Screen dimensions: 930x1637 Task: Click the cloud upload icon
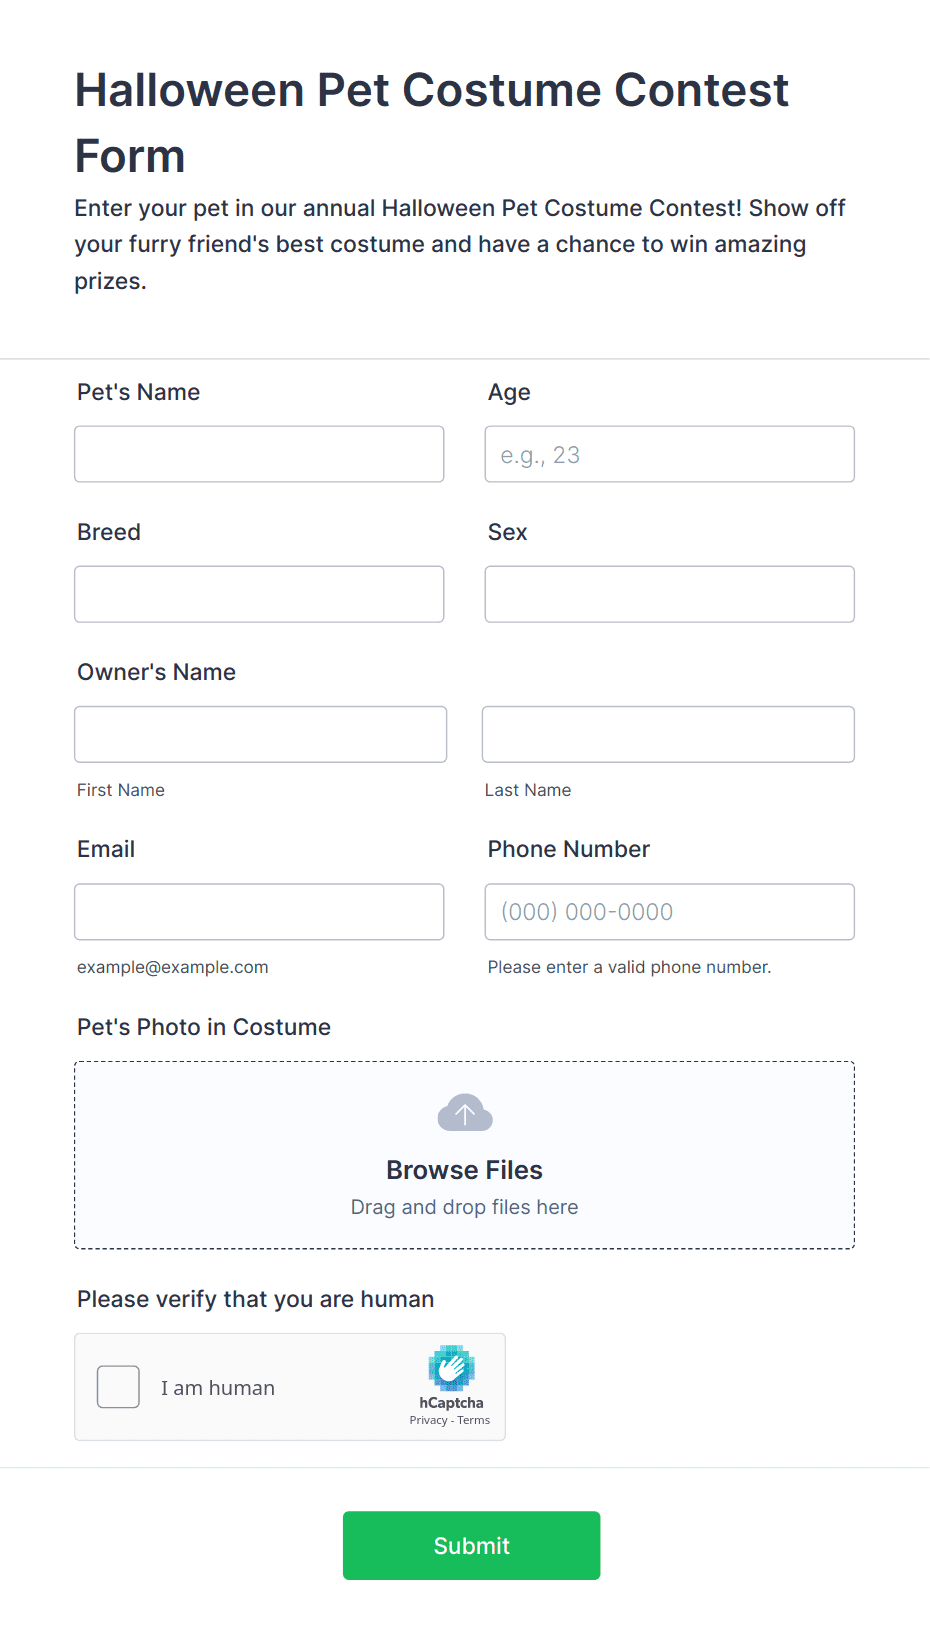[464, 1111]
